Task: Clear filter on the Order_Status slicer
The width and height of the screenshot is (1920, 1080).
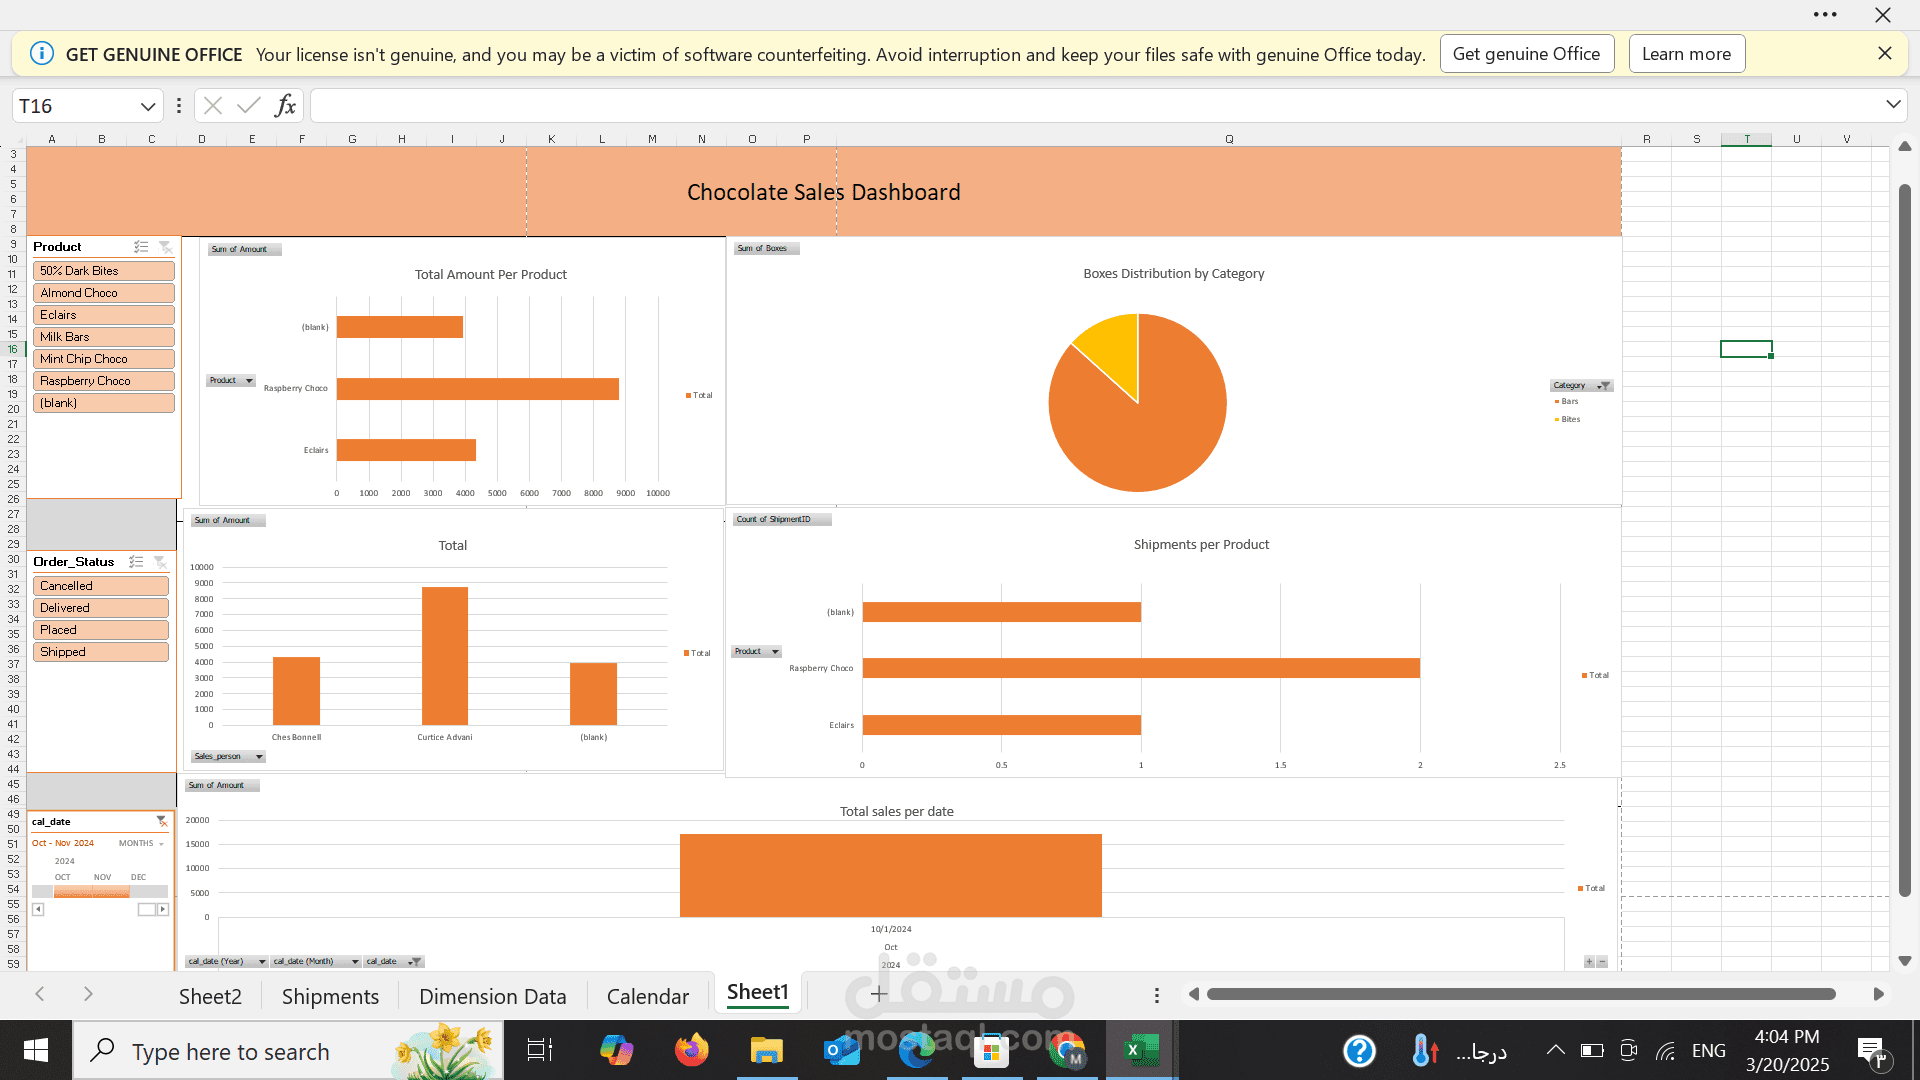Action: [x=160, y=562]
